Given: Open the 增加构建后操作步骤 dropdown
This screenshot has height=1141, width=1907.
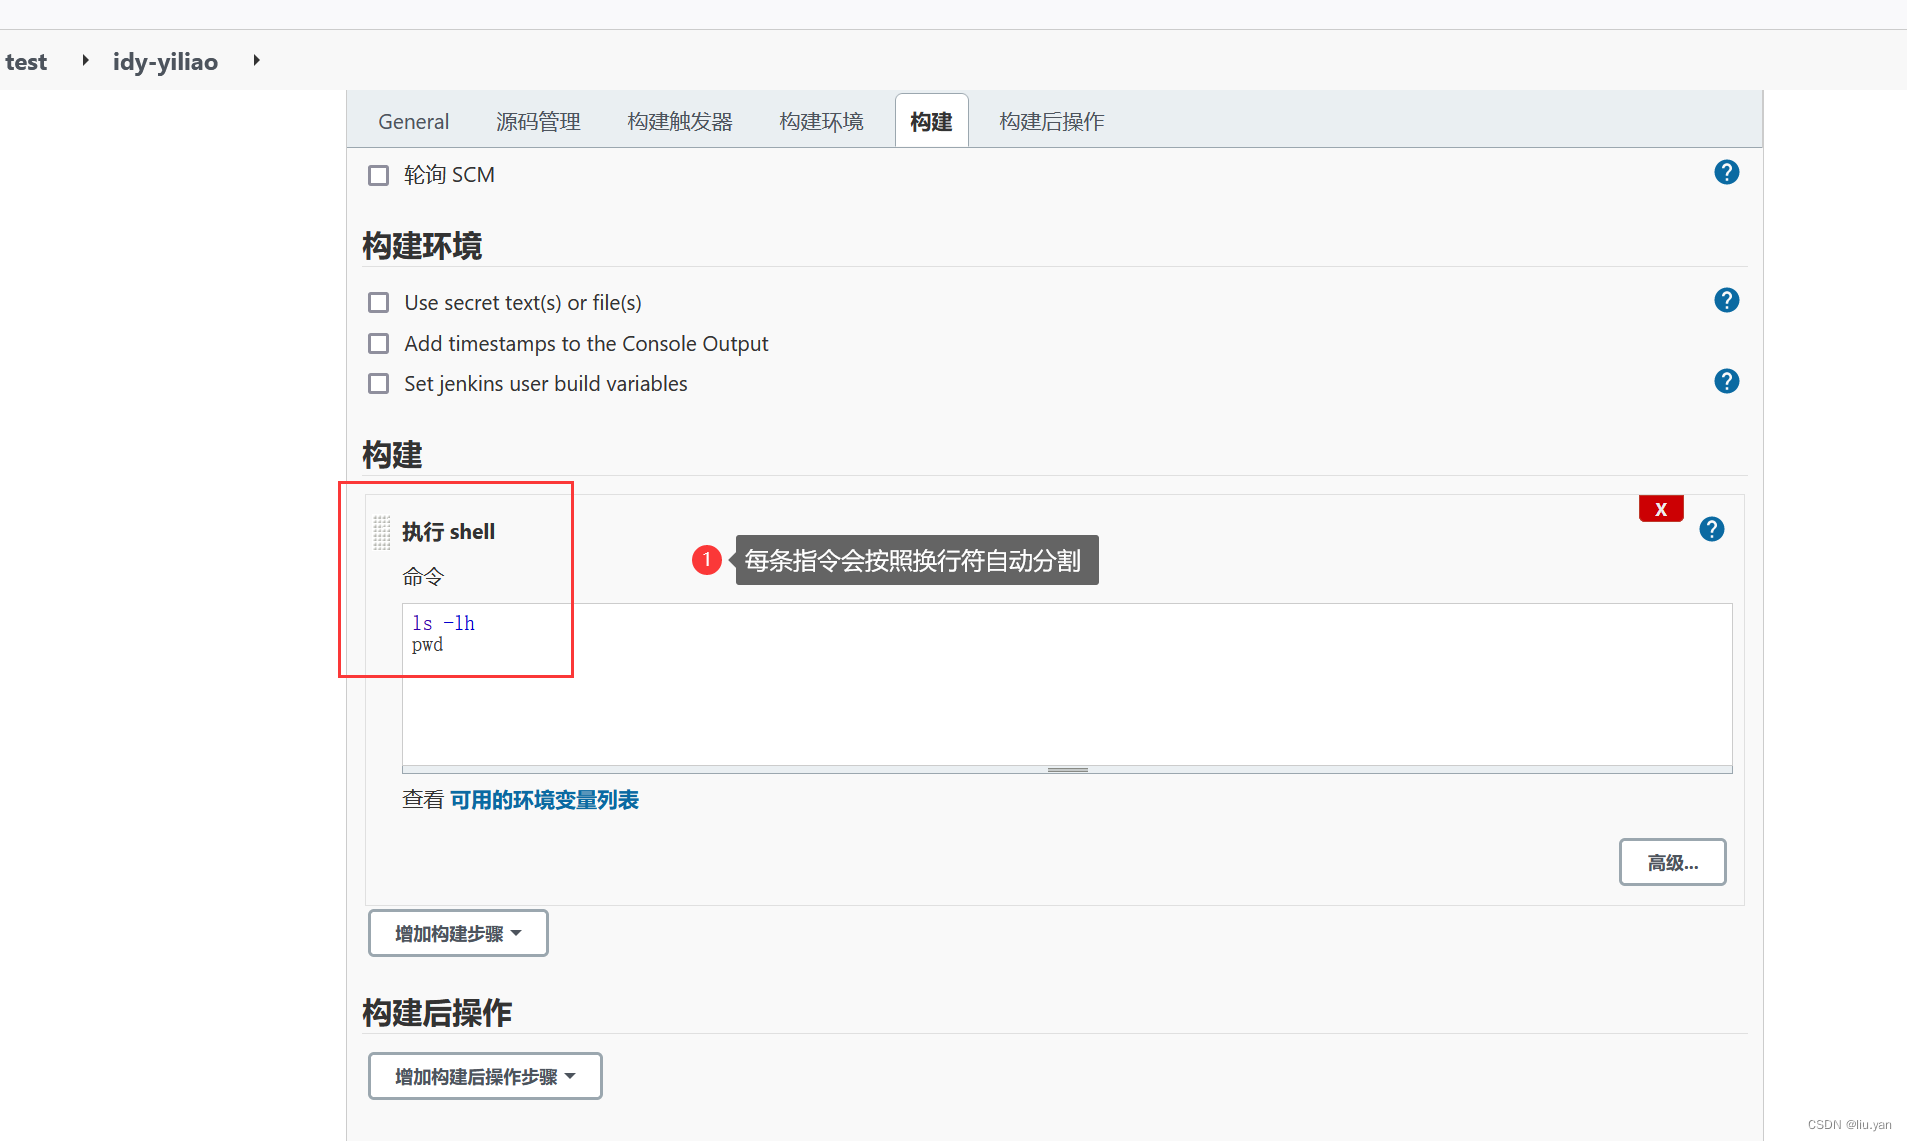Looking at the screenshot, I should click(x=485, y=1076).
